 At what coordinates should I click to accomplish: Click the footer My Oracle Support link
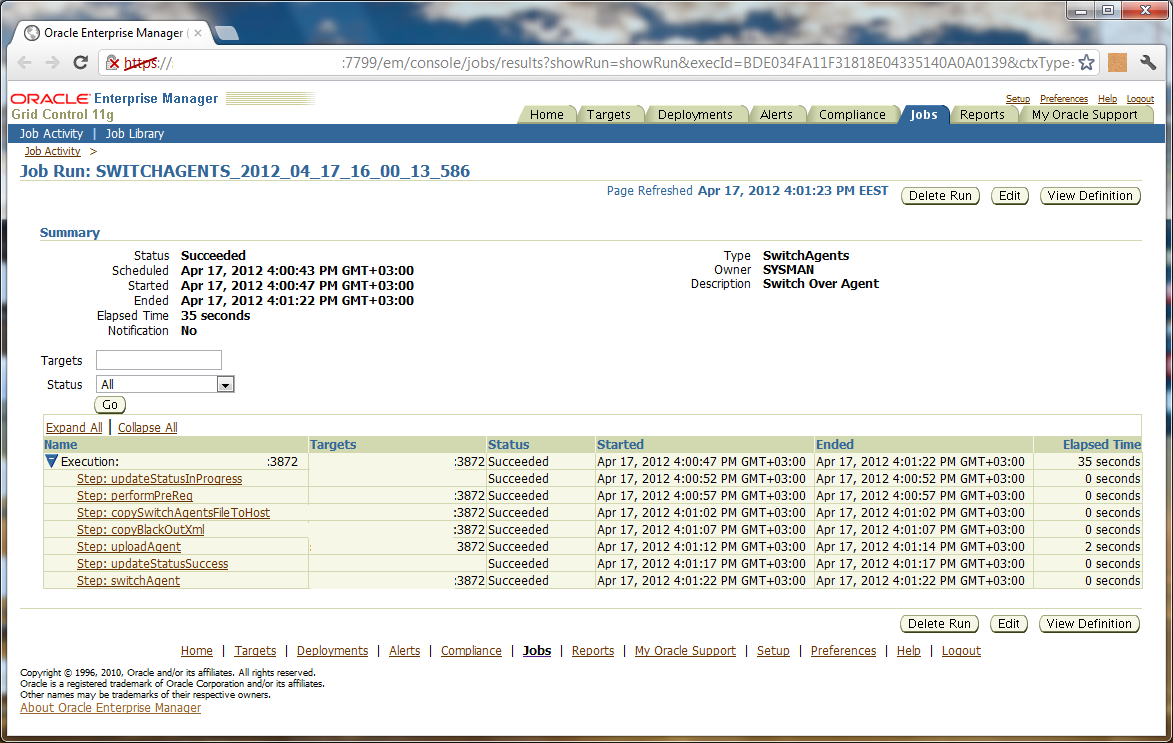(685, 651)
